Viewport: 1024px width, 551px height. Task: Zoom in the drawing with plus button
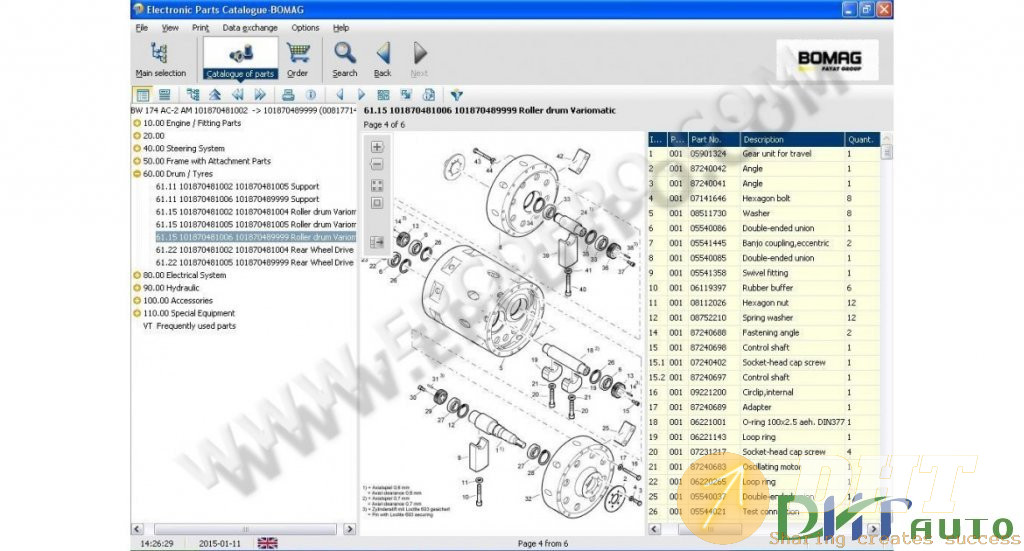[x=377, y=147]
